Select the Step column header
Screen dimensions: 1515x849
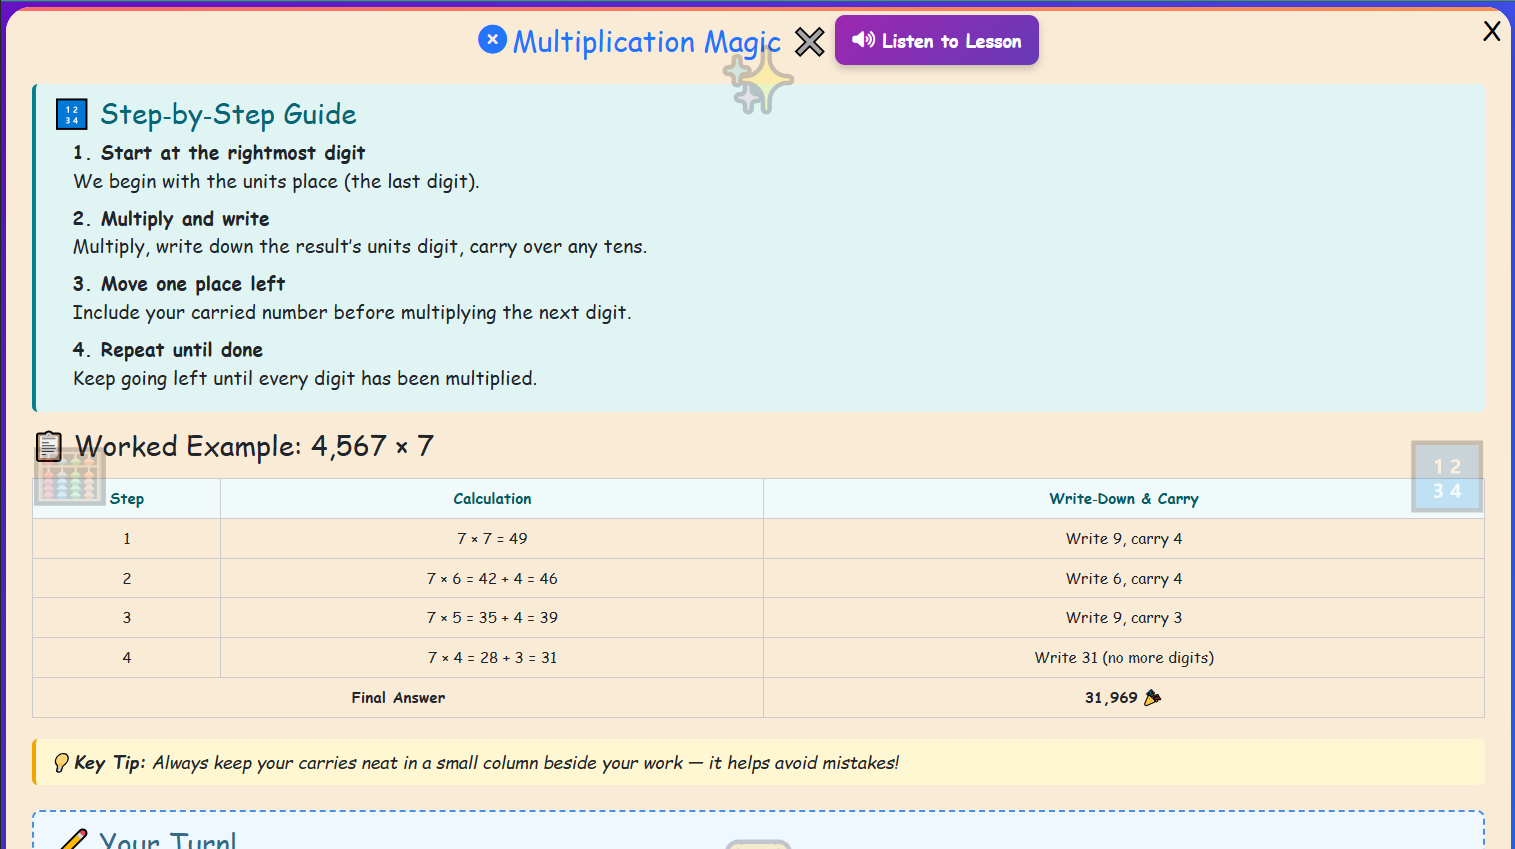pos(126,498)
